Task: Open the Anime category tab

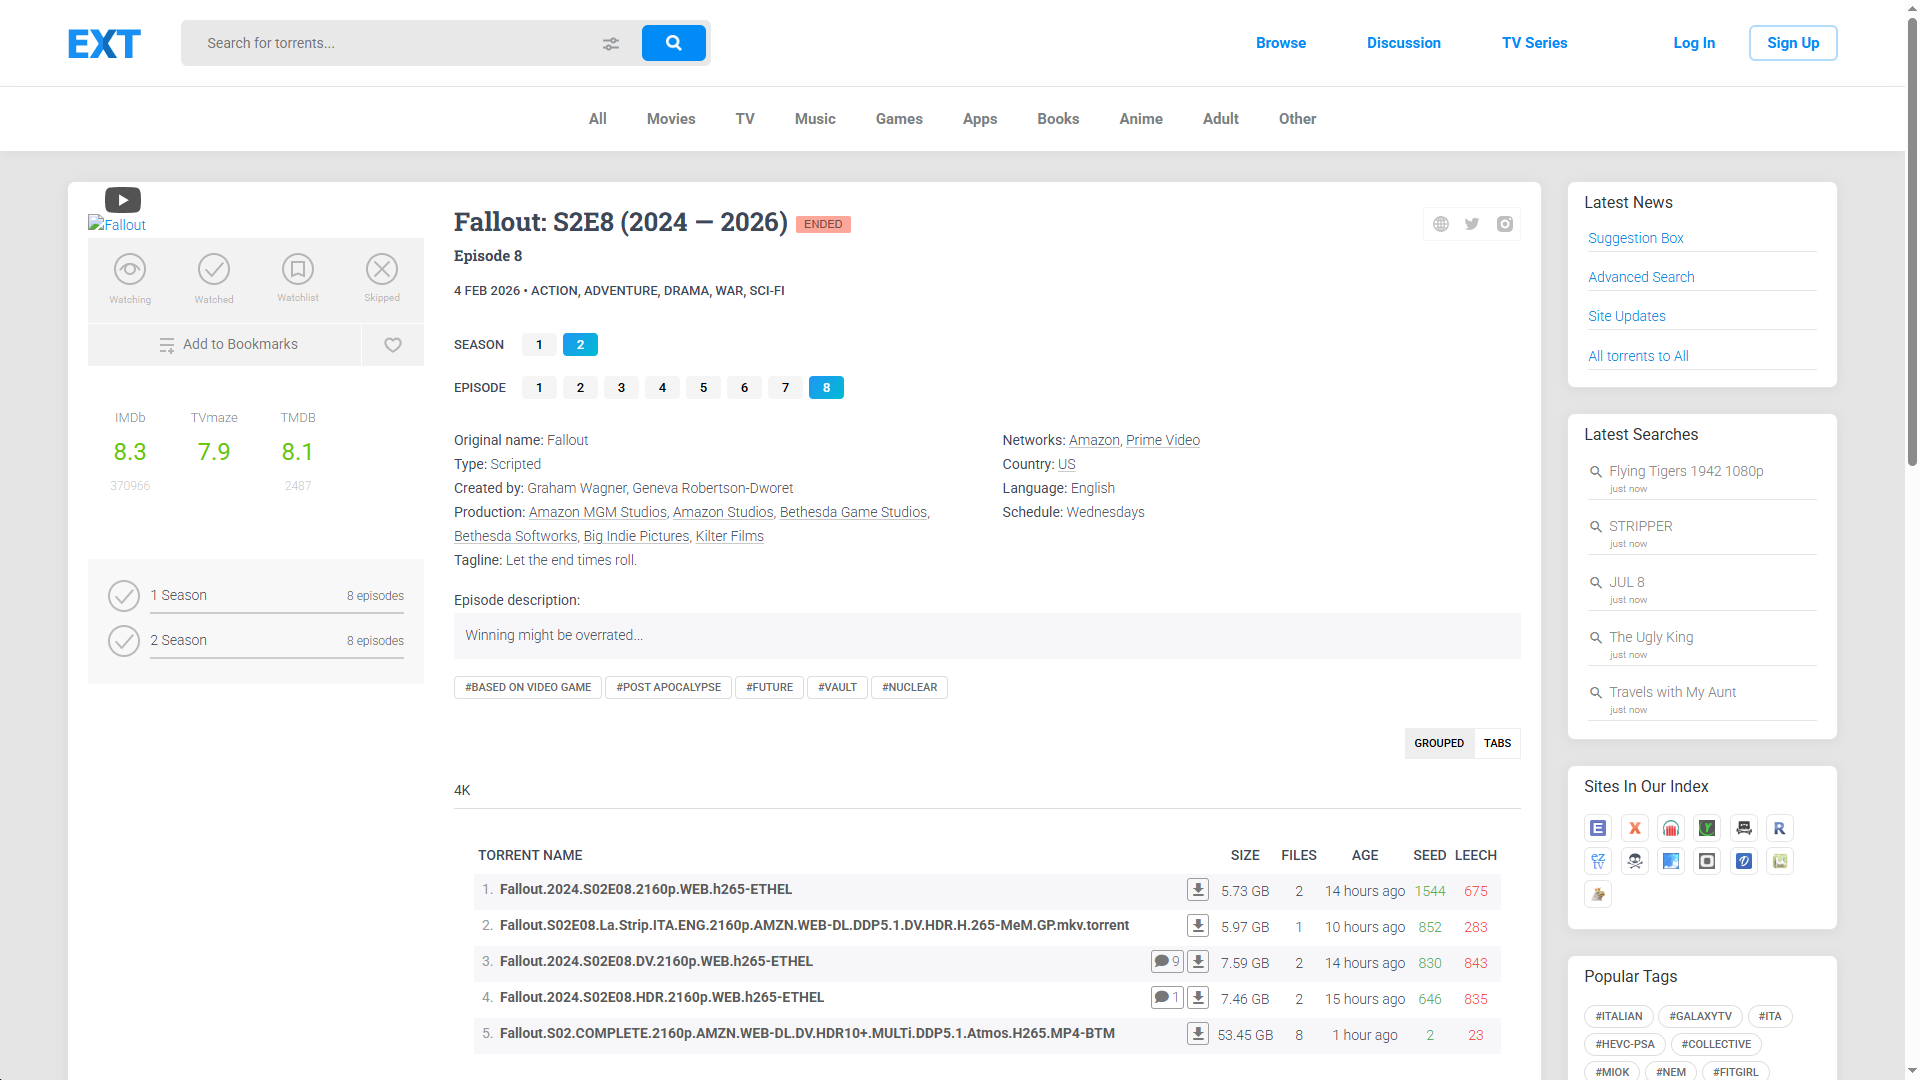Action: 1140,119
